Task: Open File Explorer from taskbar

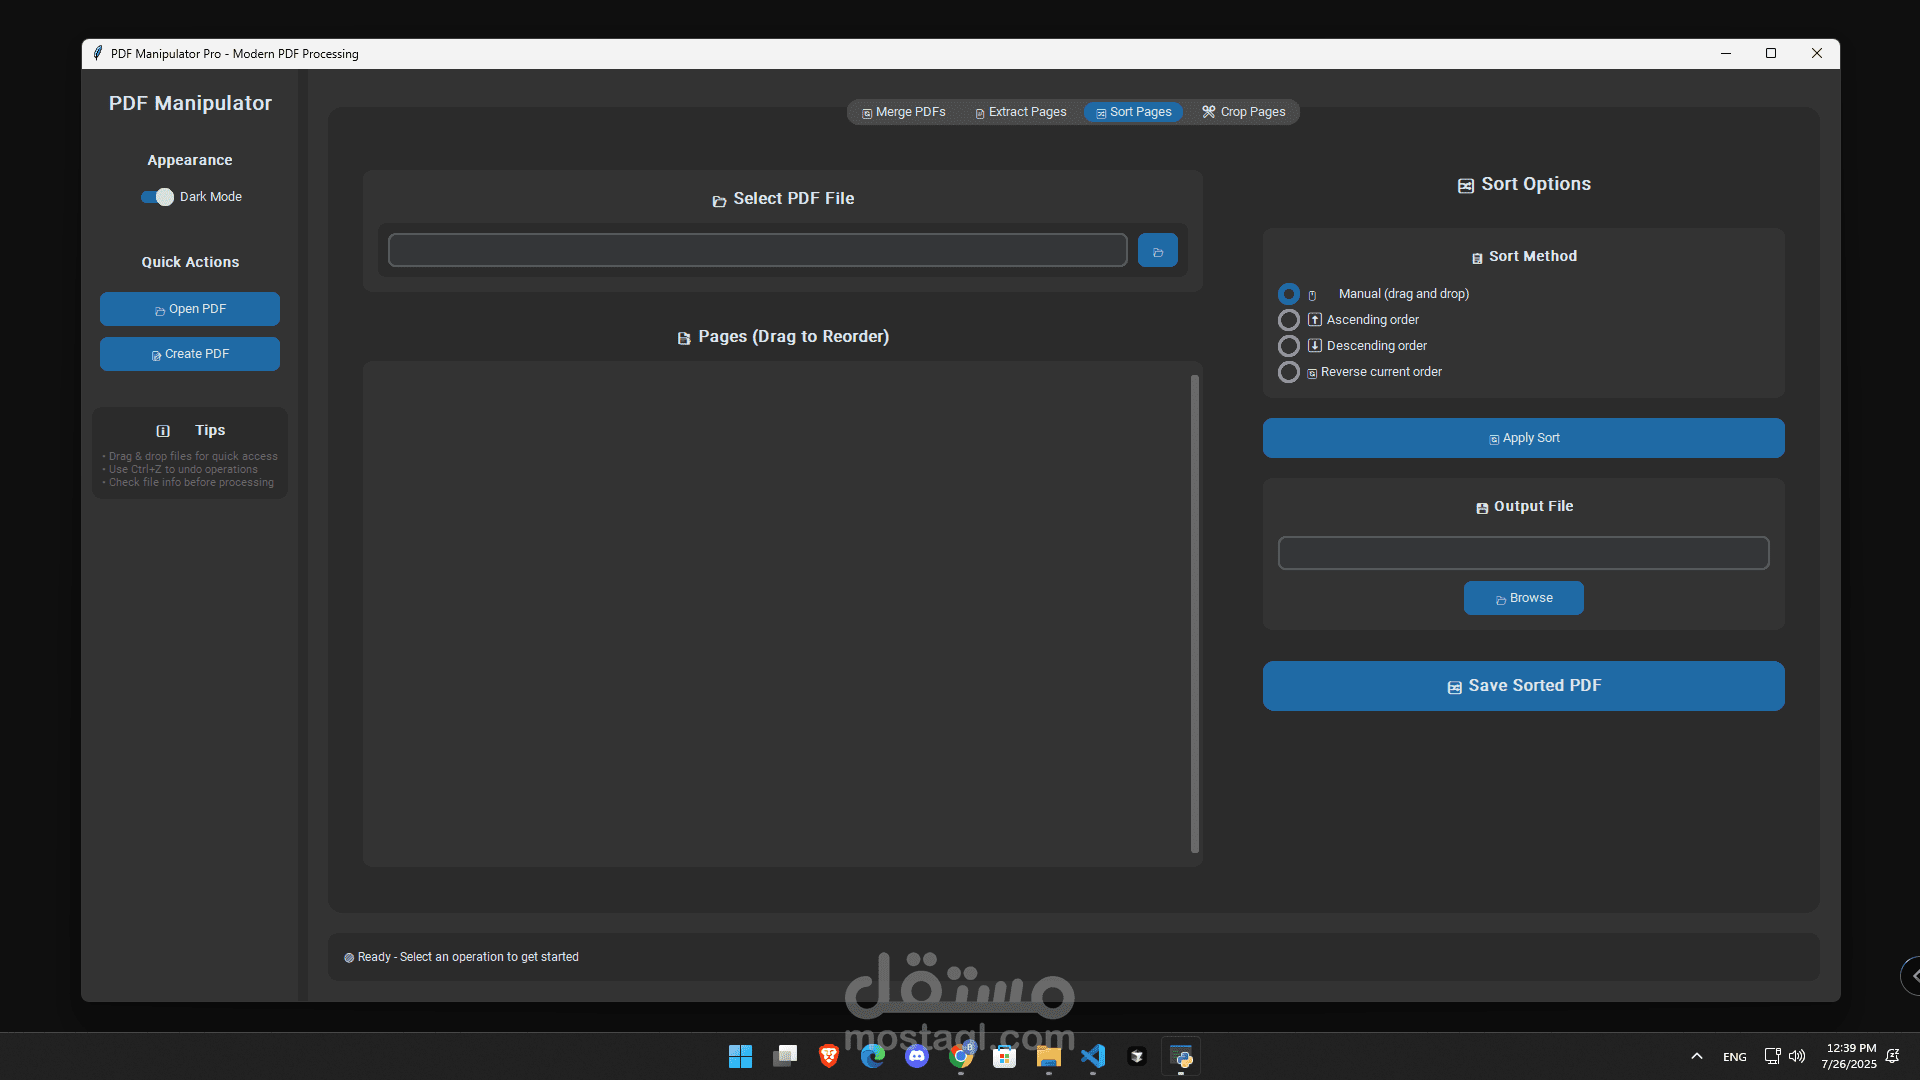Action: (1048, 1056)
